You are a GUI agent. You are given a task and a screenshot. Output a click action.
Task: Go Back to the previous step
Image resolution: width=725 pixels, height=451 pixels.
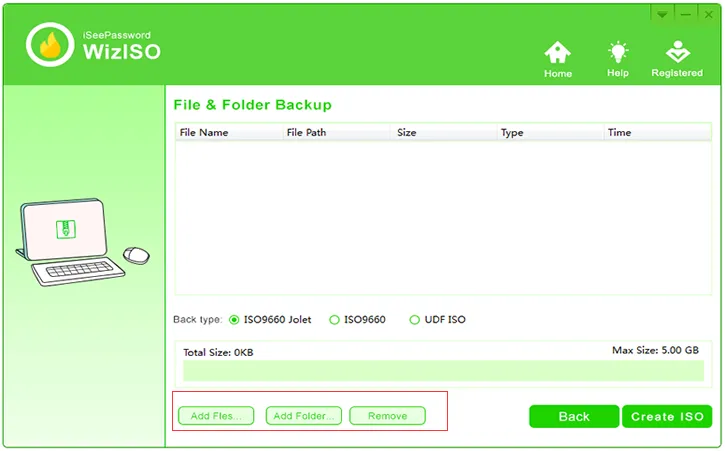(574, 416)
